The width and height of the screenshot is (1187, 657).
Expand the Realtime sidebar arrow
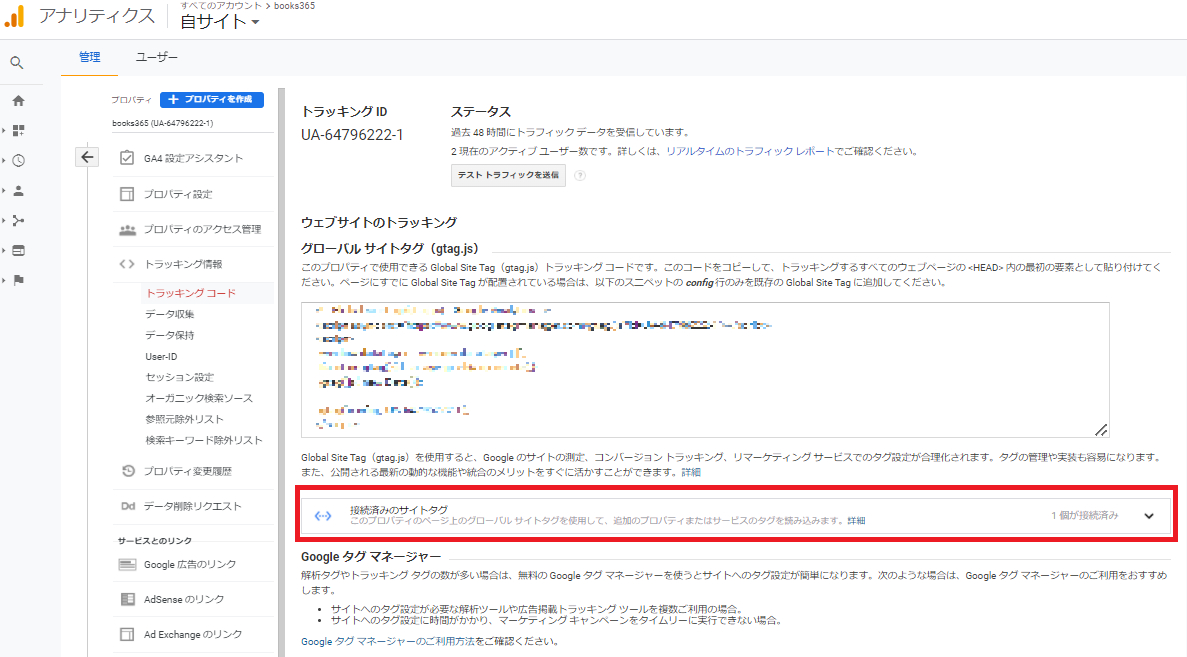tap(4, 160)
